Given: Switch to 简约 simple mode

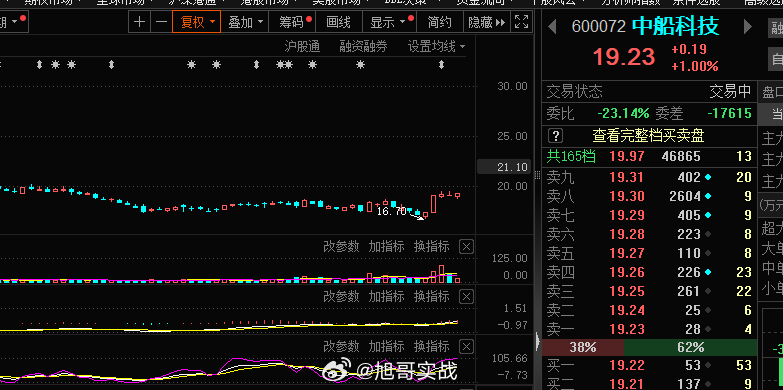Looking at the screenshot, I should click(439, 22).
